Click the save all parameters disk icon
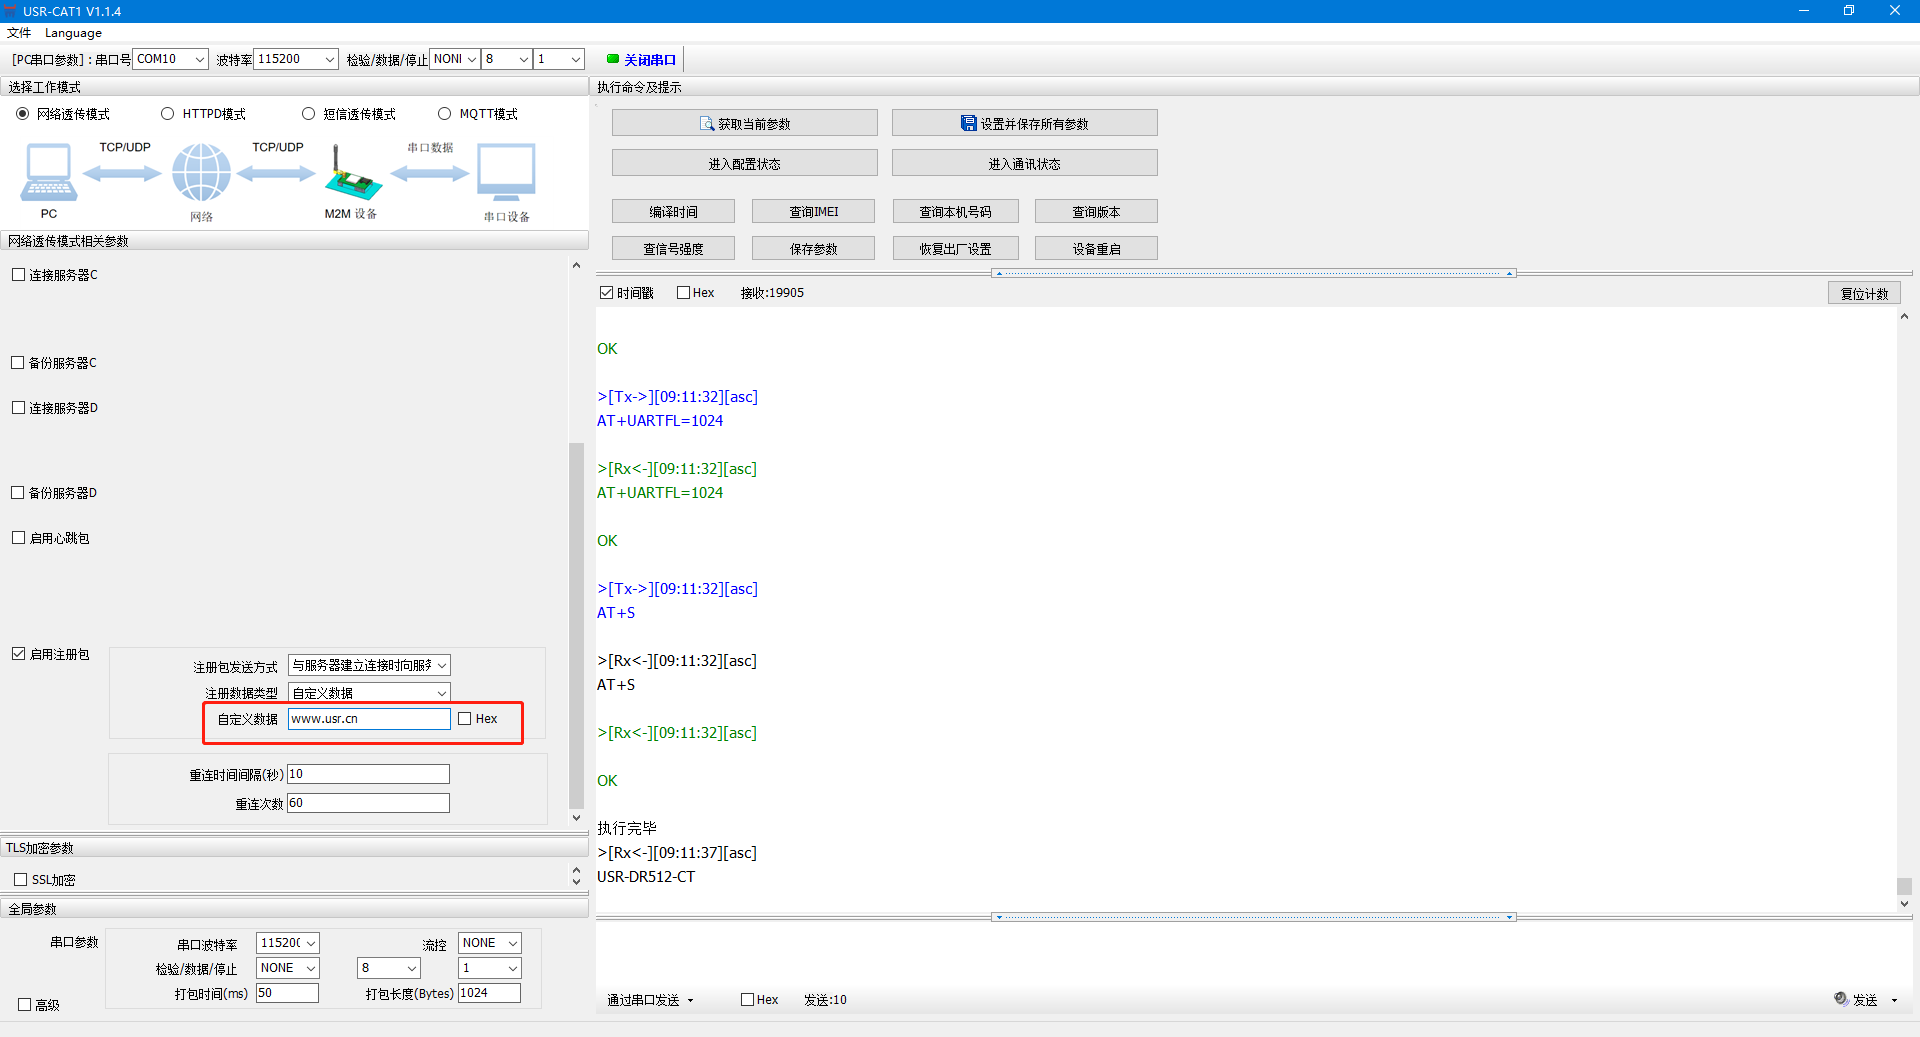The width and height of the screenshot is (1920, 1037). [x=968, y=124]
